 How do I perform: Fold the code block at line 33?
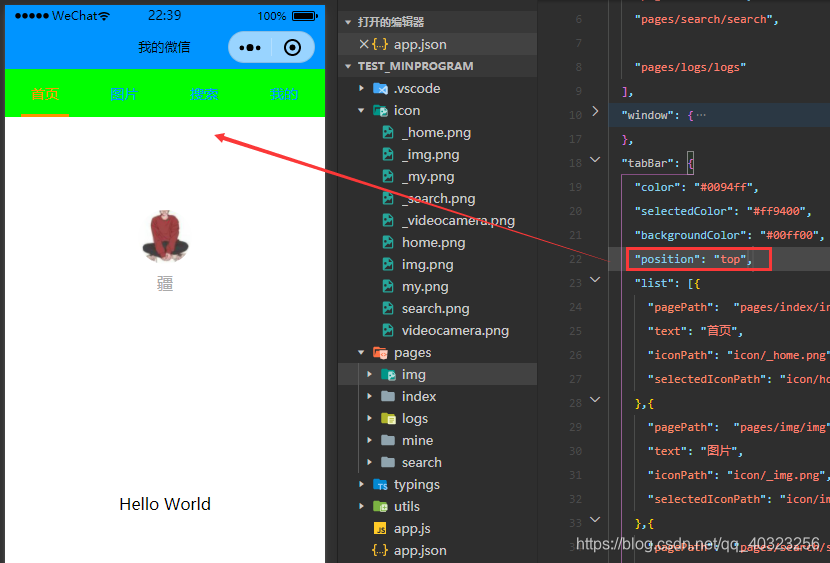click(595, 520)
